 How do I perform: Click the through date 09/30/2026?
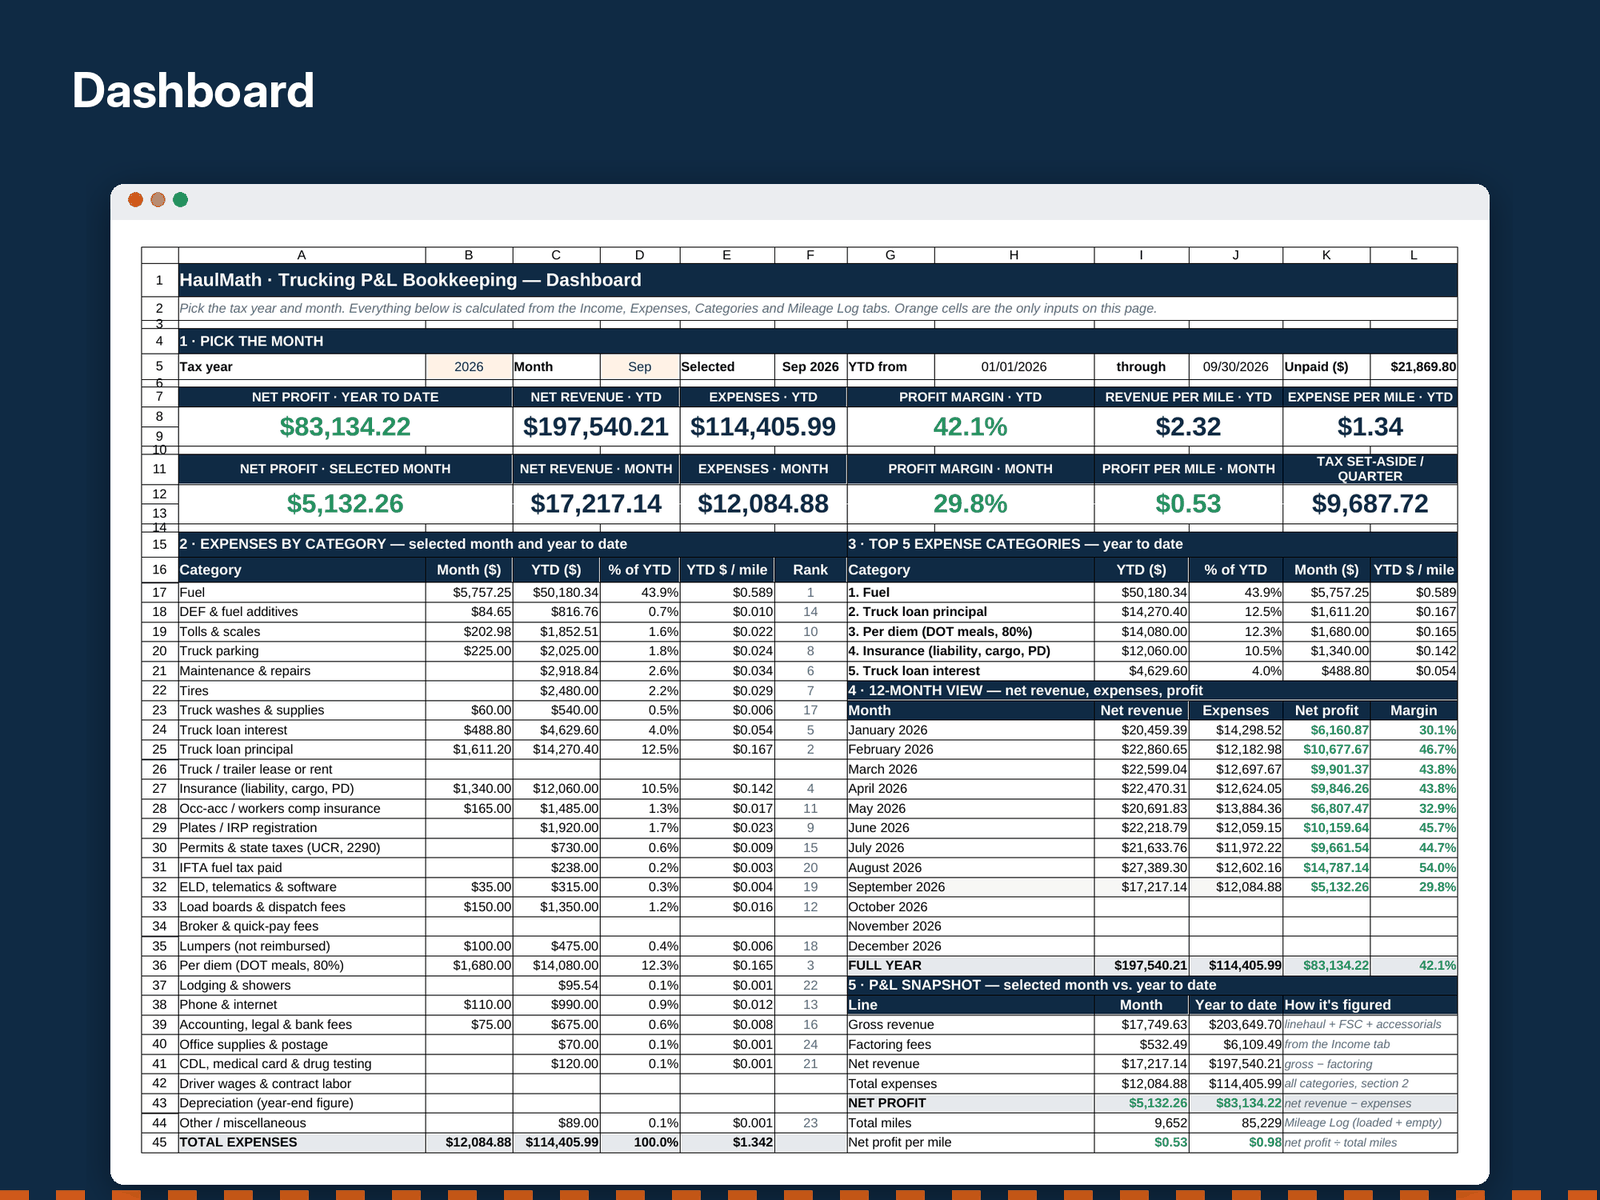(1236, 367)
